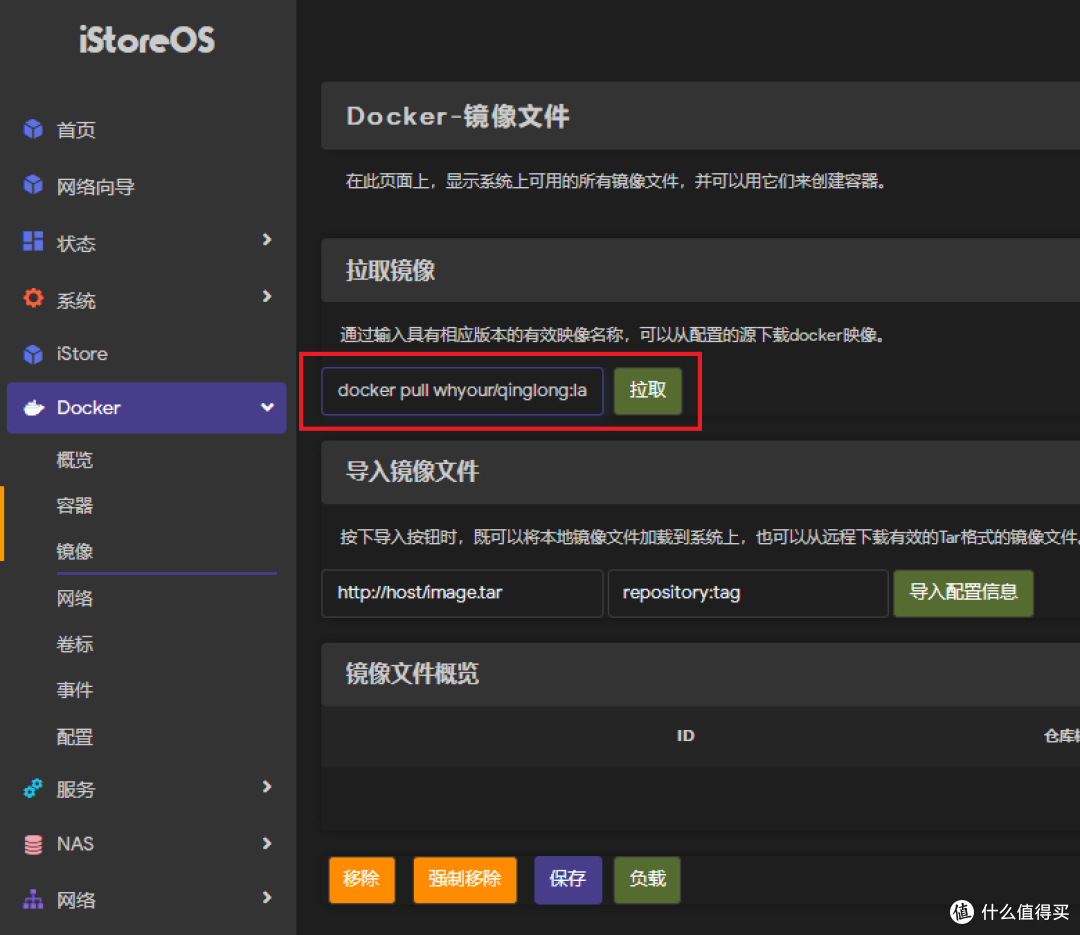Focus the http://host/image.tar input field
The width and height of the screenshot is (1080, 935).
(462, 593)
